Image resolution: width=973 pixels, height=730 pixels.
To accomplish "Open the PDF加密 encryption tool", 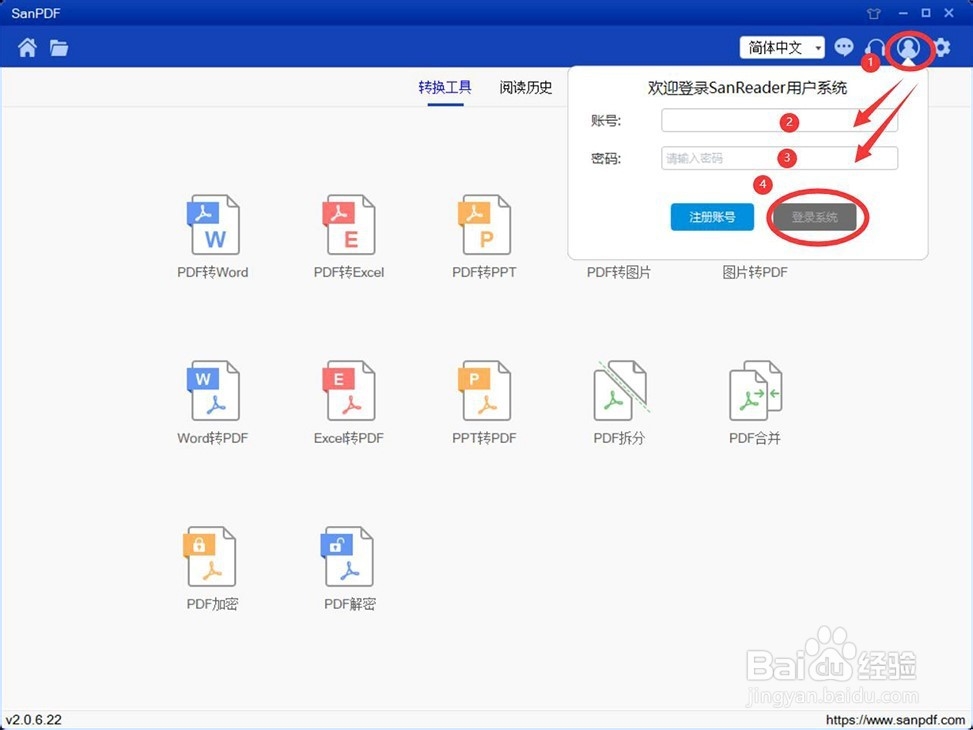I will [x=212, y=568].
